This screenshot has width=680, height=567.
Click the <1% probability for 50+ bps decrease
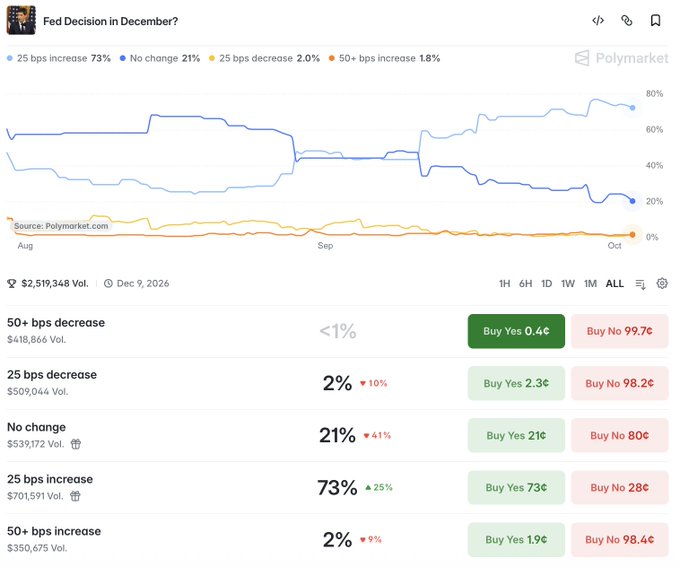338,331
